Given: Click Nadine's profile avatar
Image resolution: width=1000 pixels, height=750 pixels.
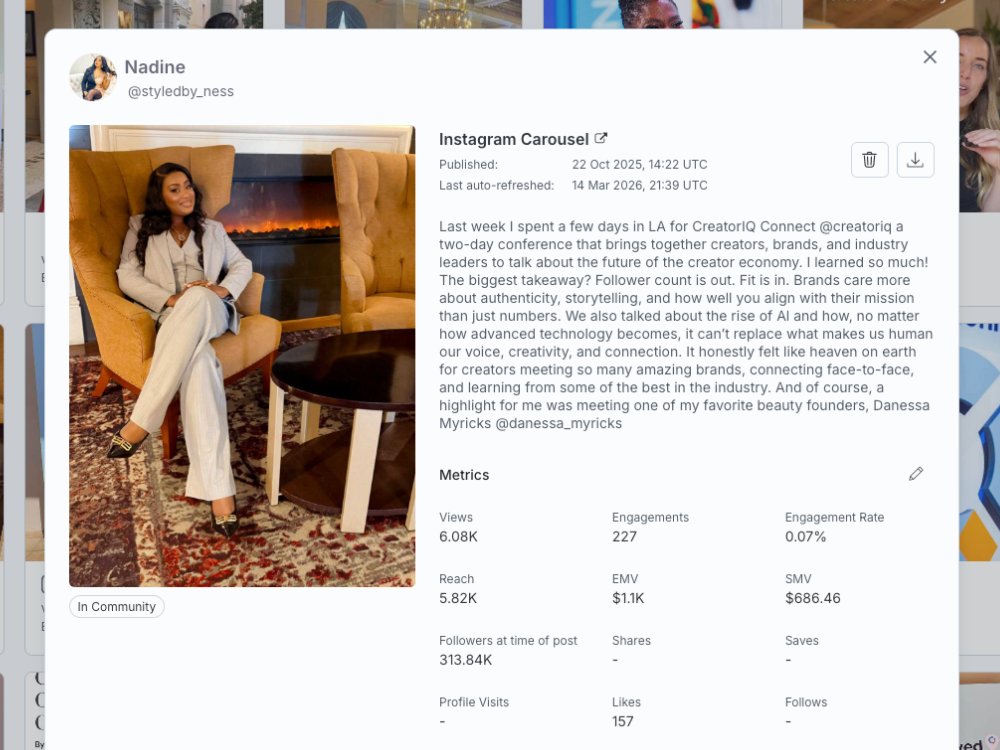Looking at the screenshot, I should pyautogui.click(x=93, y=77).
